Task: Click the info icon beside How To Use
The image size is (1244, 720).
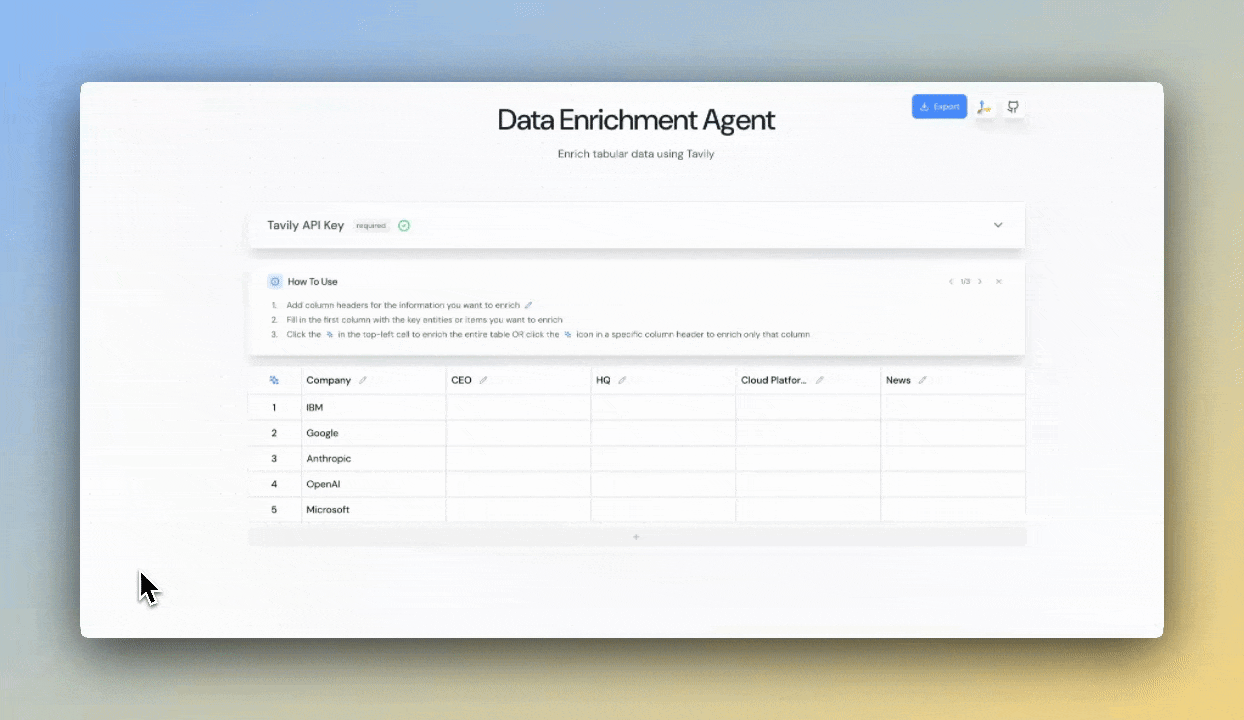Action: (275, 282)
